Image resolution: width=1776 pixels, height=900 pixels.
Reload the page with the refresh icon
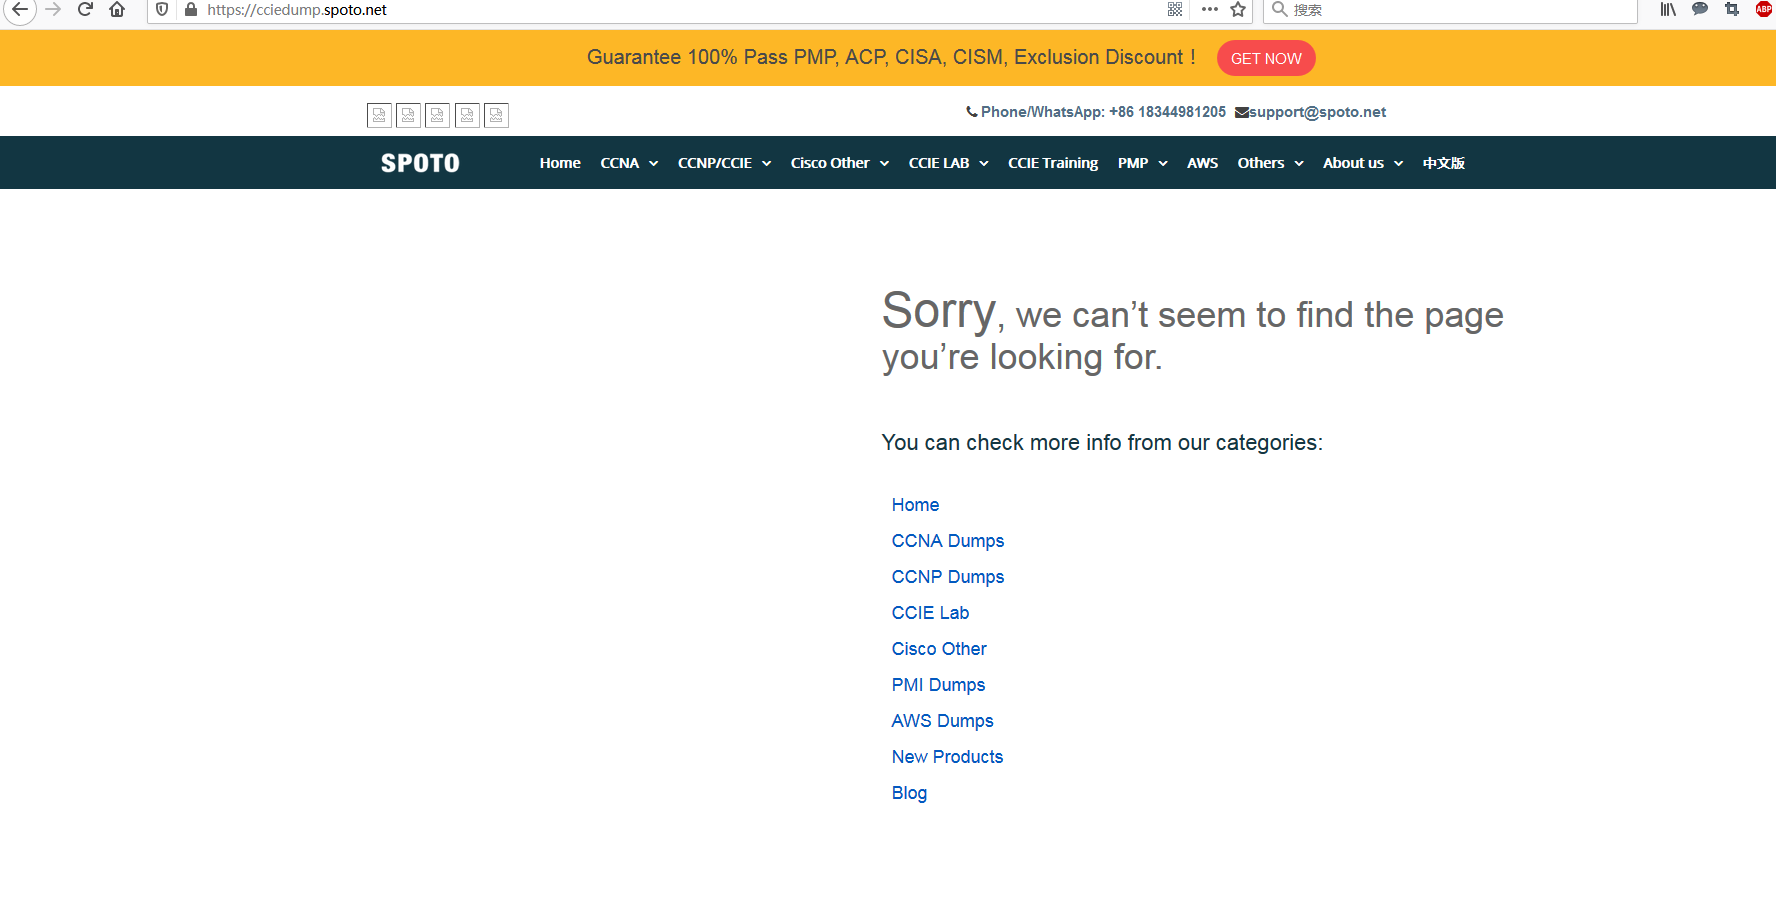(86, 10)
